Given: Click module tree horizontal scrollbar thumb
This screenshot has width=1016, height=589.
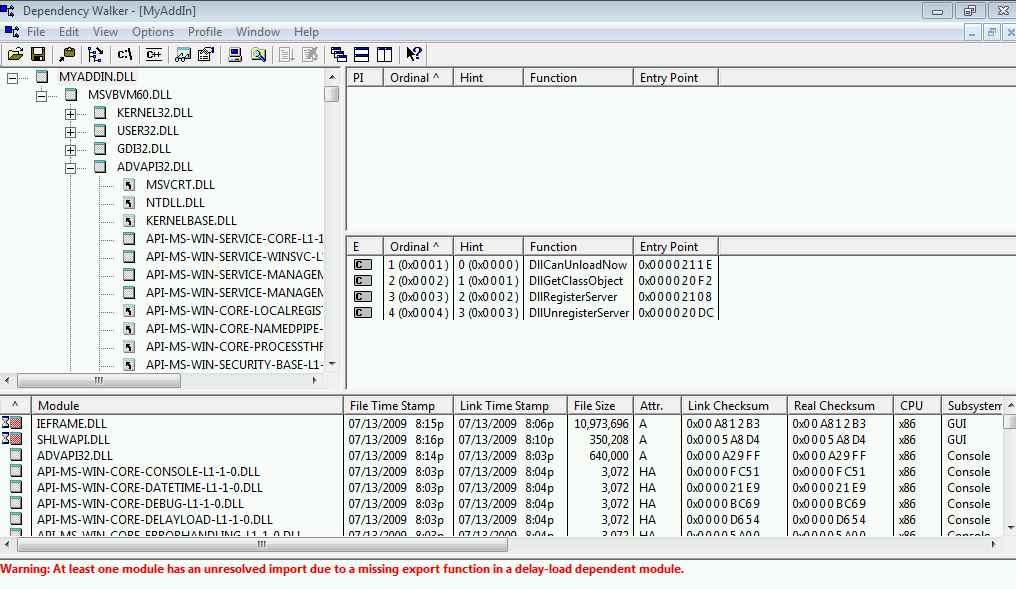Looking at the screenshot, I should point(98,380).
